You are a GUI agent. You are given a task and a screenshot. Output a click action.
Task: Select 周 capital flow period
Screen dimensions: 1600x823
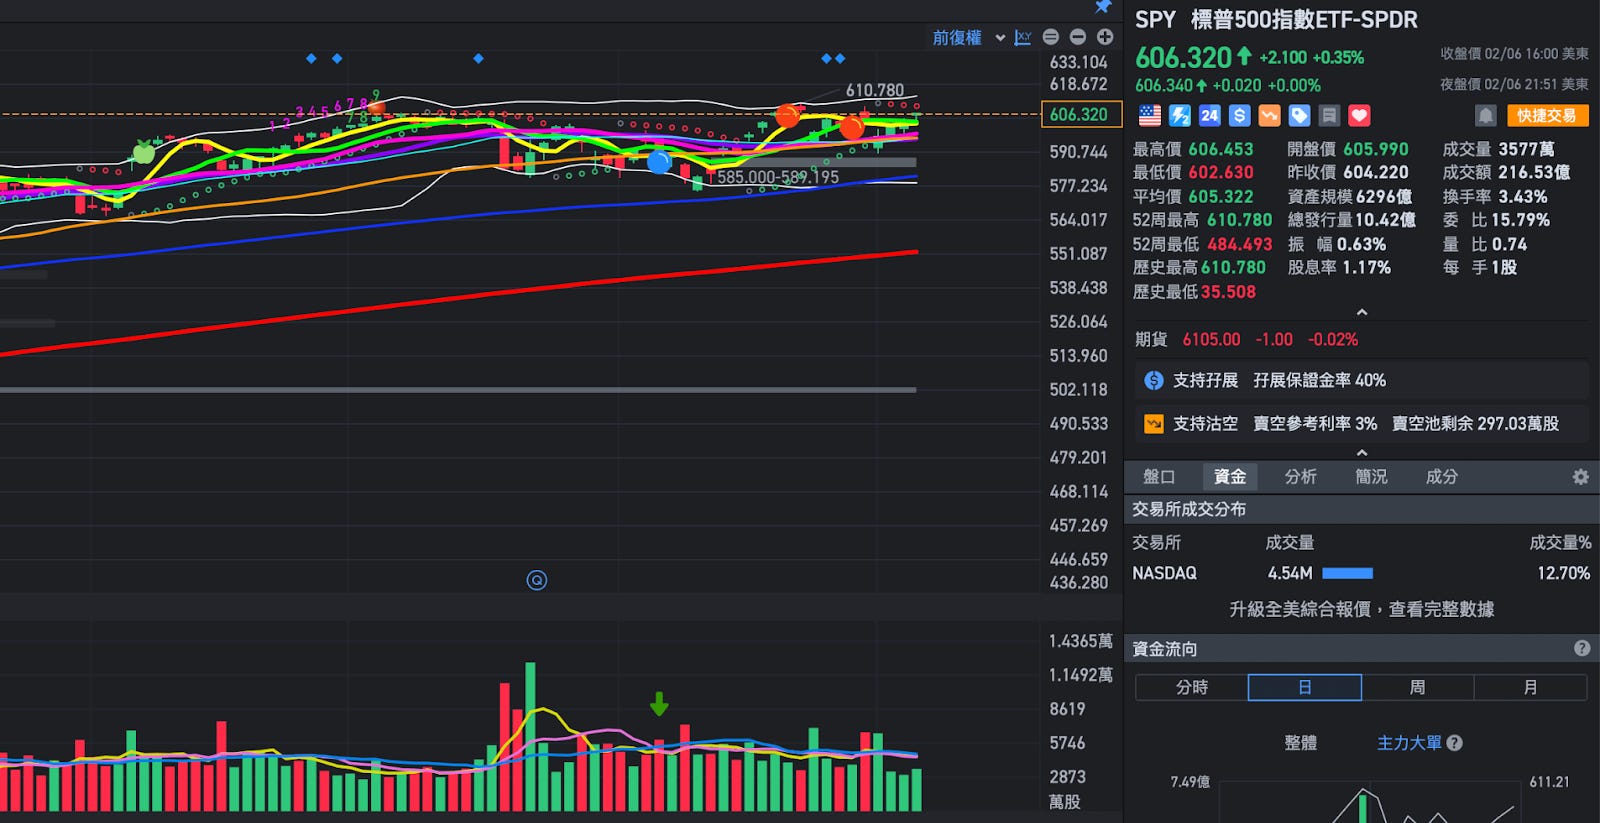coord(1418,687)
